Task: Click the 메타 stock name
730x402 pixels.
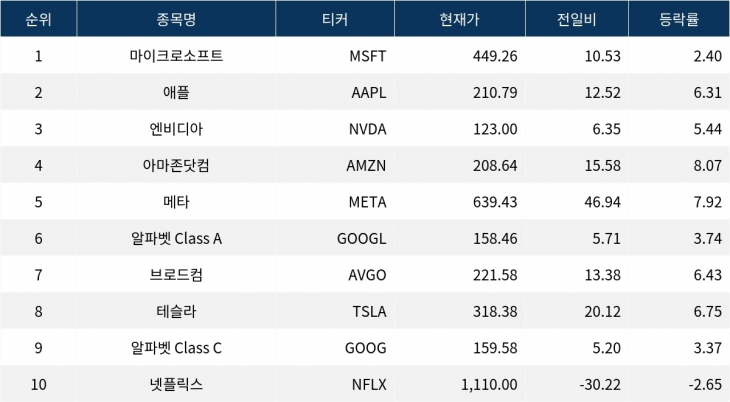Action: tap(177, 202)
